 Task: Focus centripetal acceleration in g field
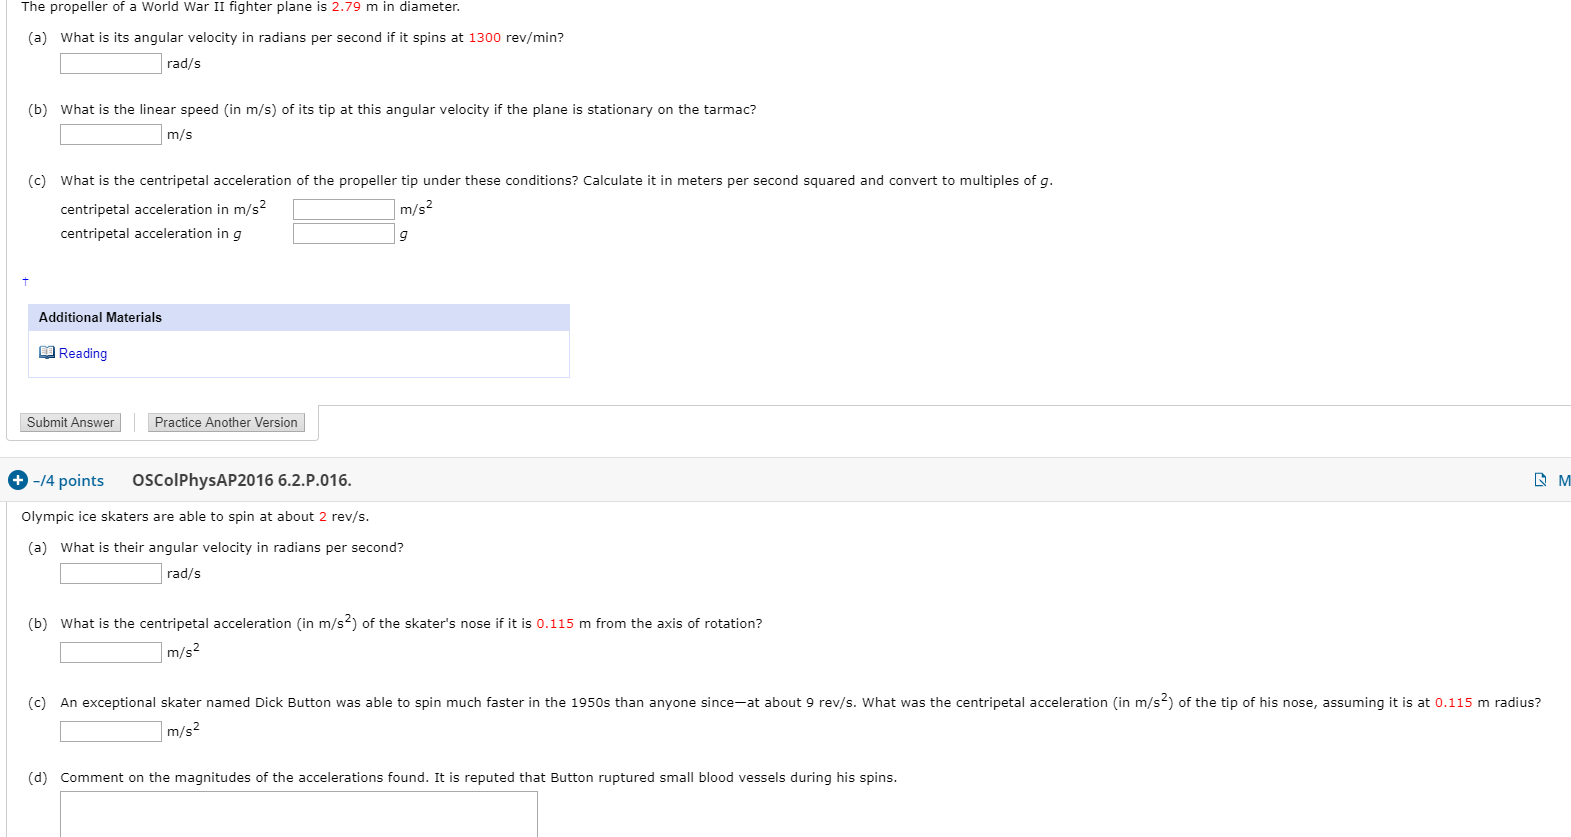[344, 234]
